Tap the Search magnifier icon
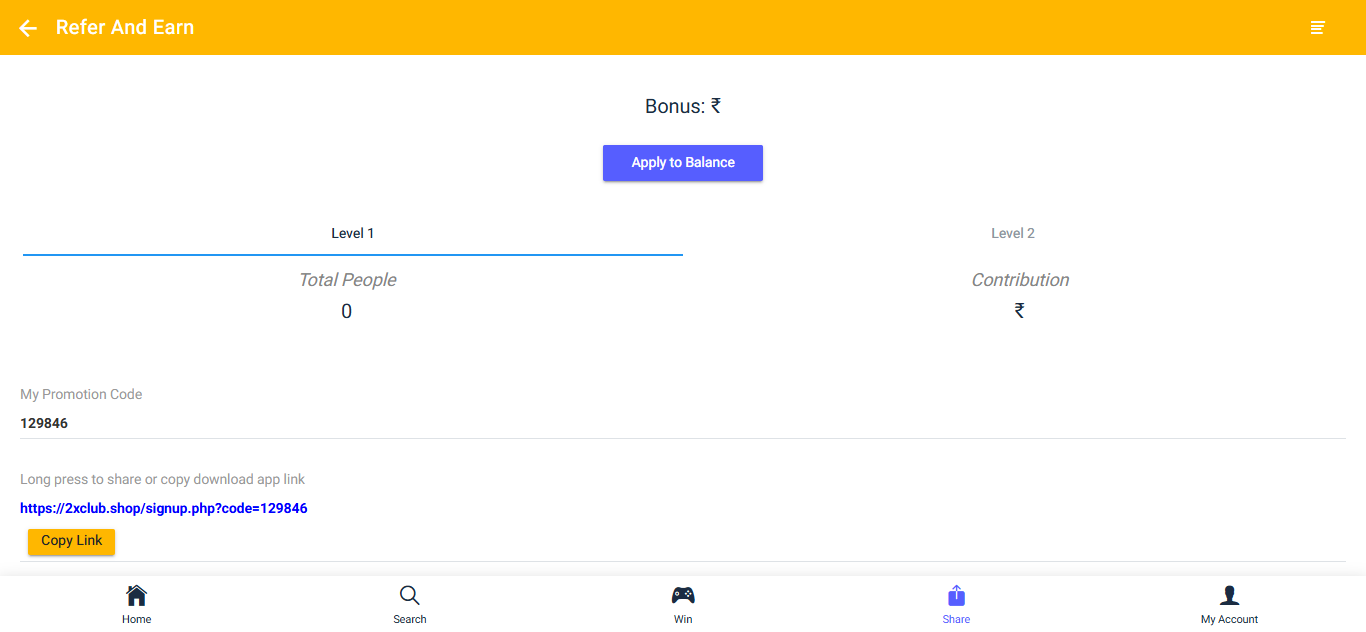 point(409,596)
